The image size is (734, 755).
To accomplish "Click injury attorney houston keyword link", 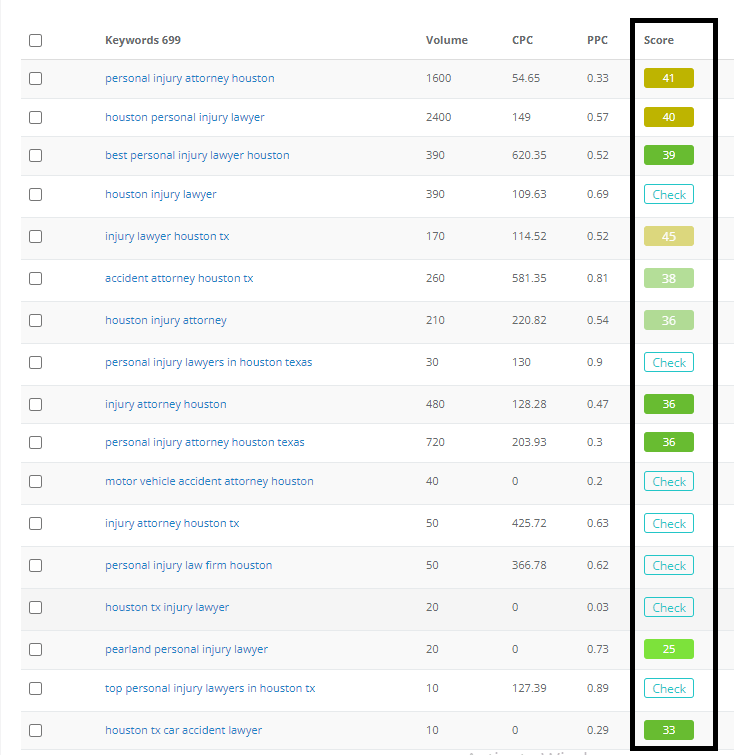I will point(166,404).
